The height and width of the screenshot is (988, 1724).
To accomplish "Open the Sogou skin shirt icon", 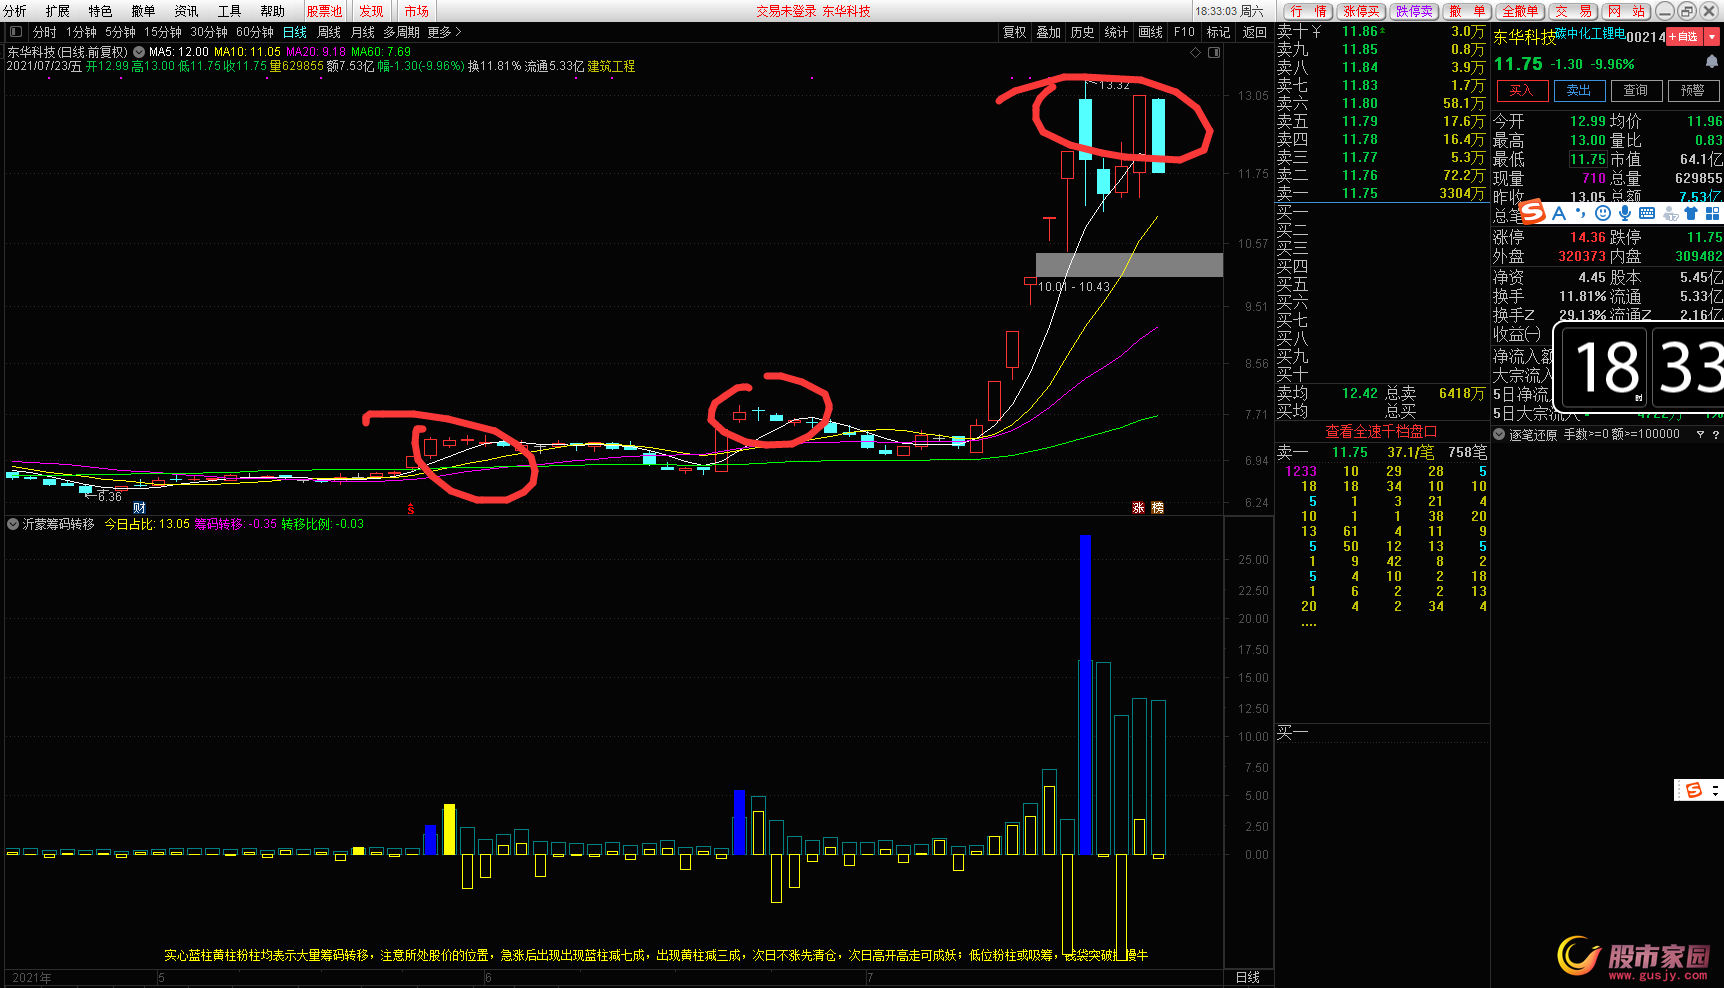I will [1691, 213].
